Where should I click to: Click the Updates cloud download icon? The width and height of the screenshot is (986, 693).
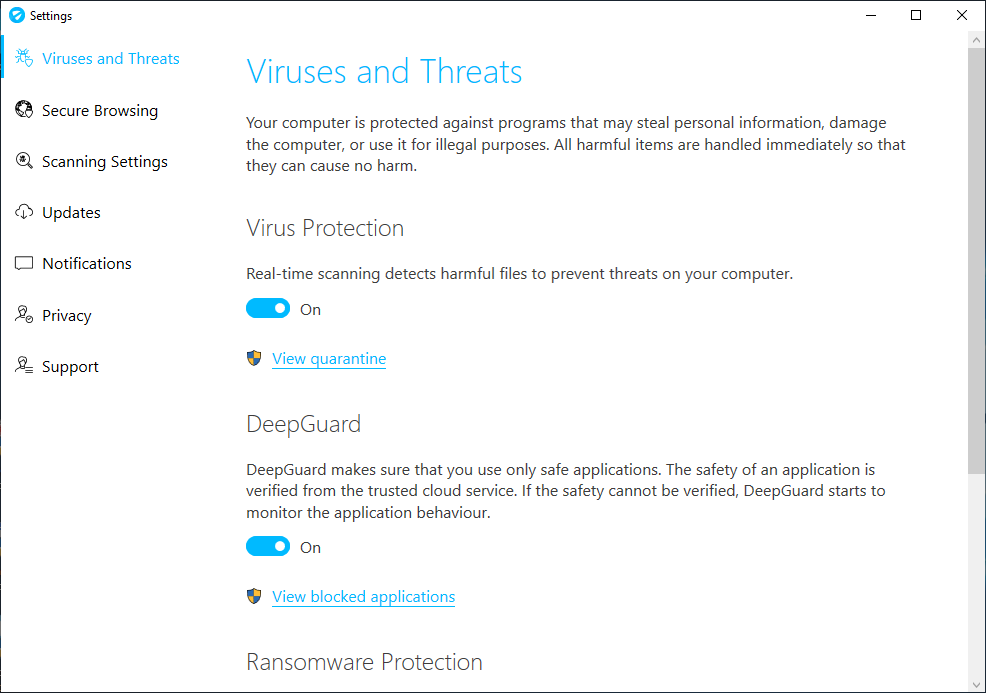[x=24, y=212]
